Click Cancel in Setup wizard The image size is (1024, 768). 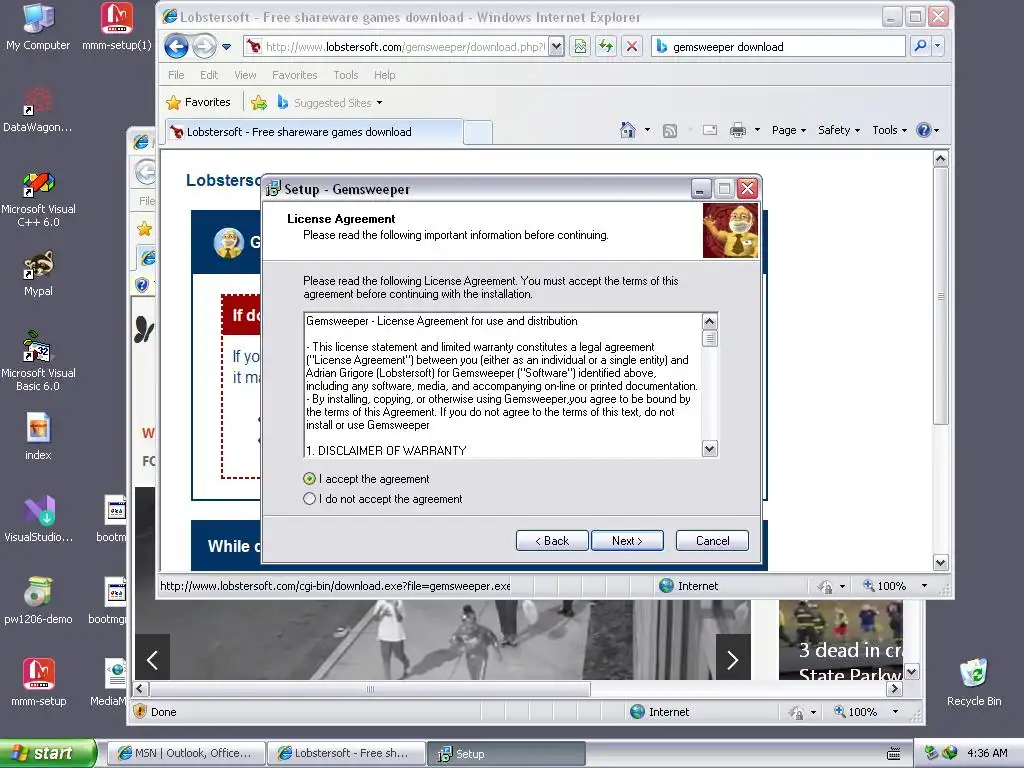[x=712, y=541]
